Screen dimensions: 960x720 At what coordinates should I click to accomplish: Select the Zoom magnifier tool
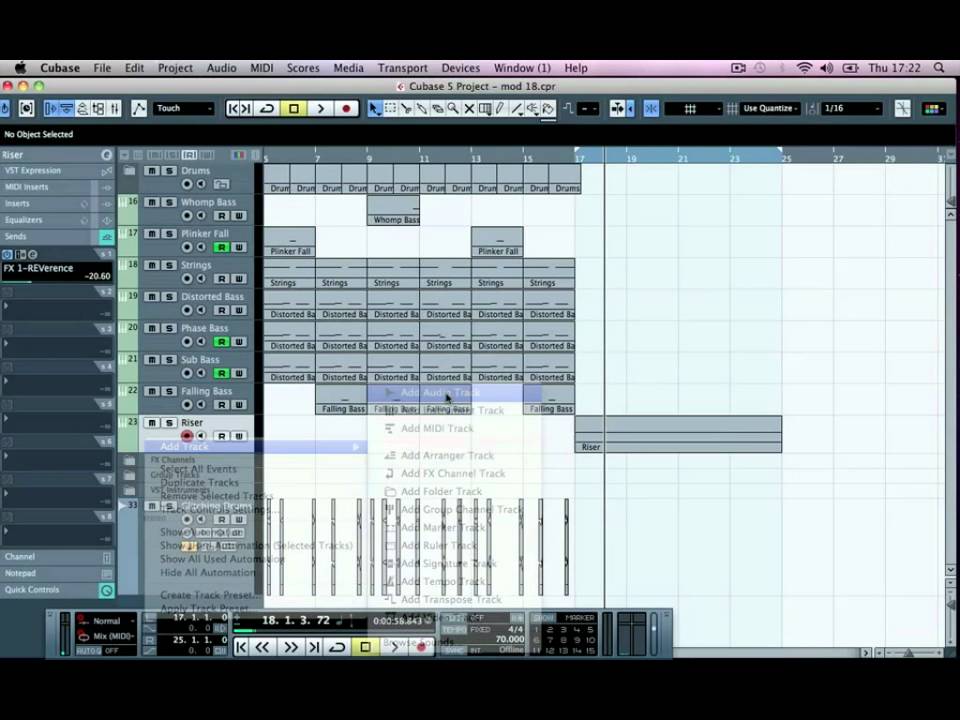click(453, 109)
